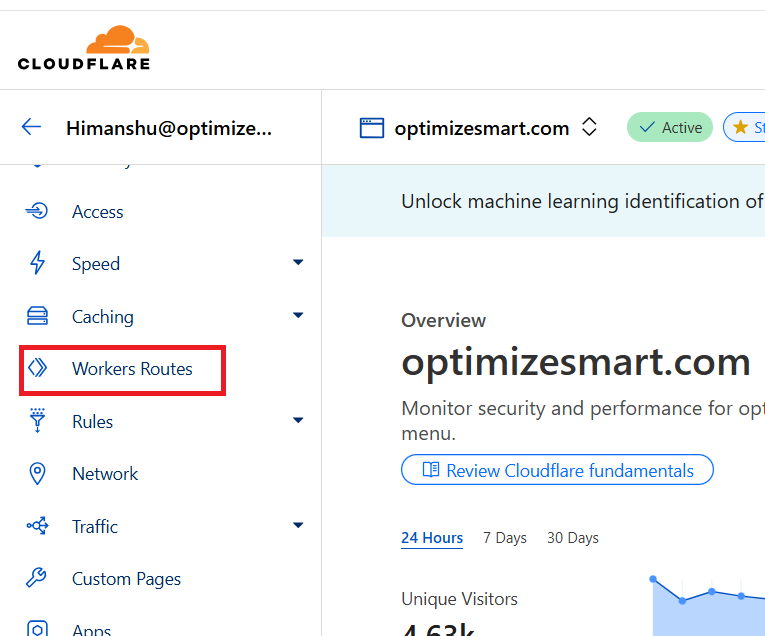Click the Network location pin icon
The height and width of the screenshot is (636, 765).
pos(37,474)
